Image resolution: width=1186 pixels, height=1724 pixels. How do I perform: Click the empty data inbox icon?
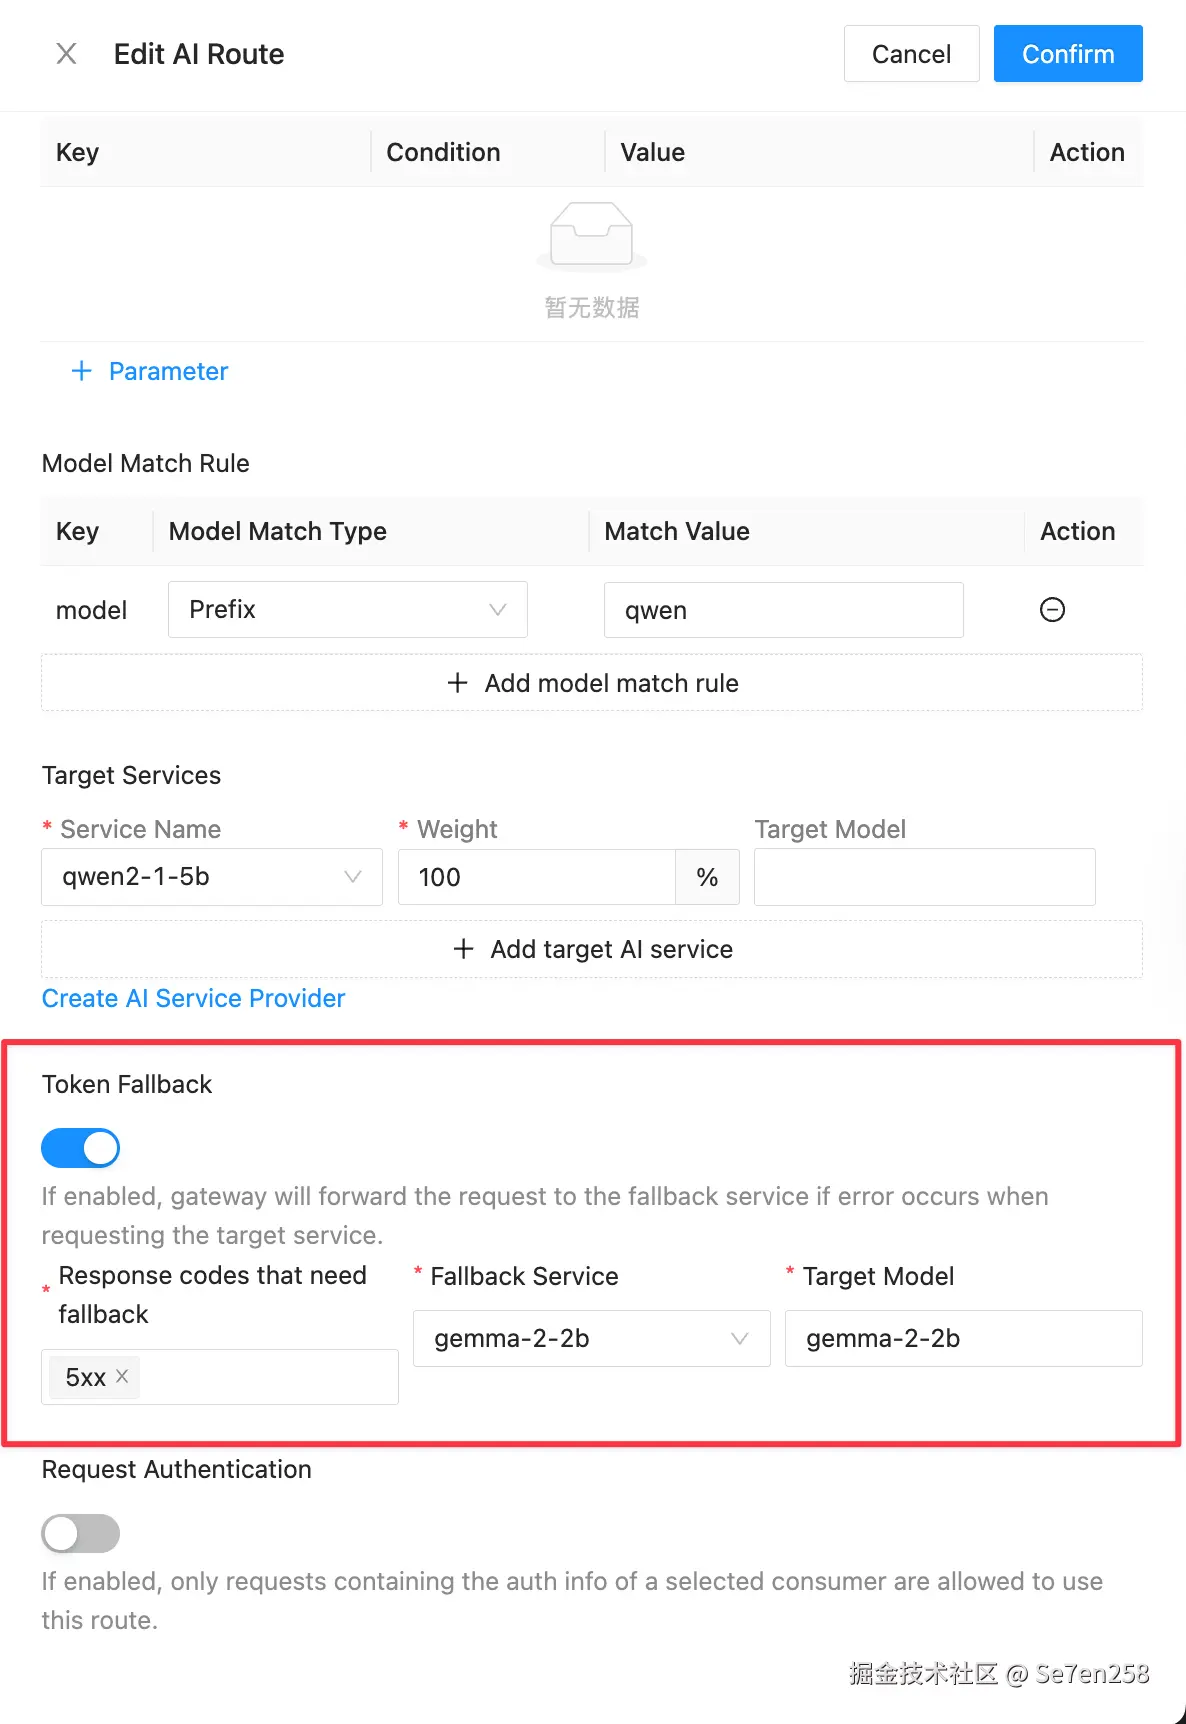point(591,236)
